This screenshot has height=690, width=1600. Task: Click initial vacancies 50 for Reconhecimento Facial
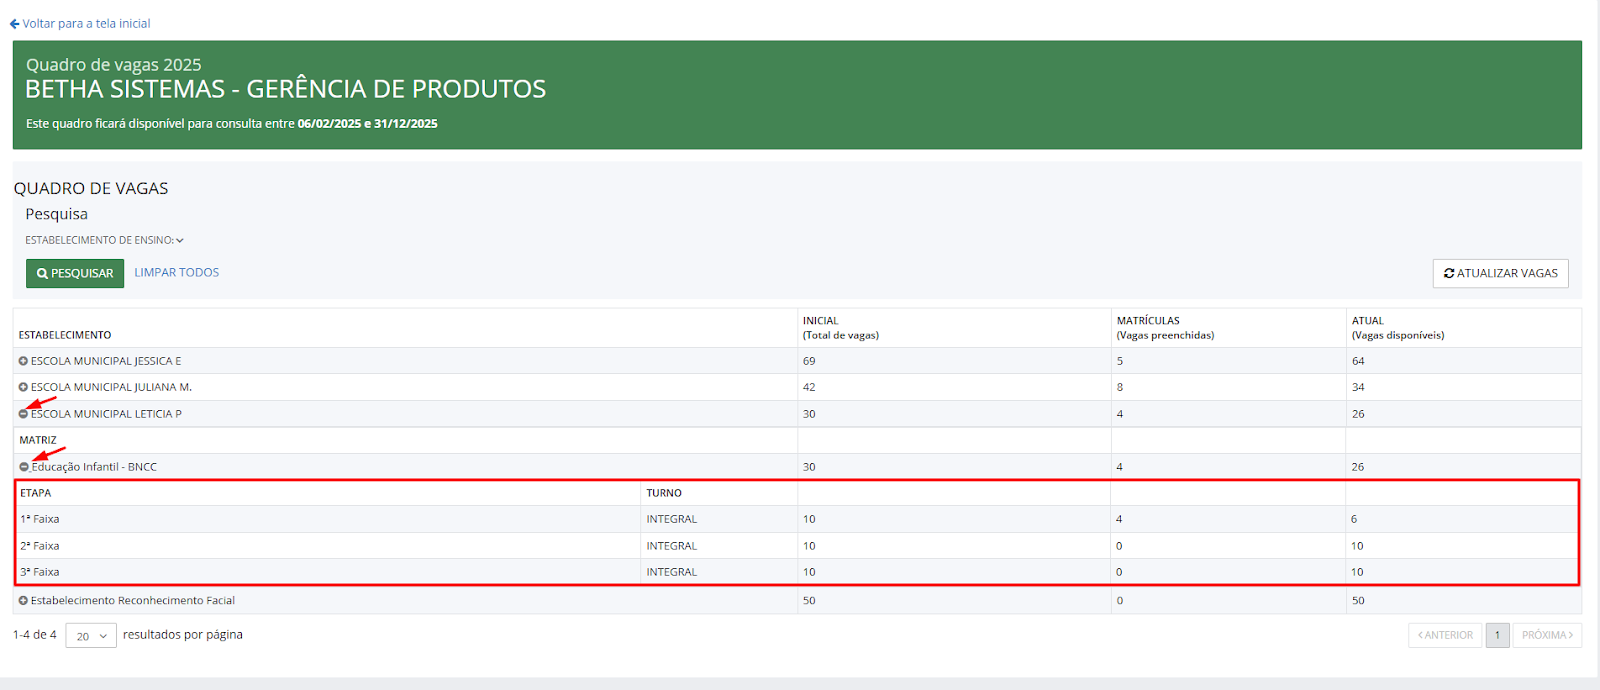click(809, 601)
